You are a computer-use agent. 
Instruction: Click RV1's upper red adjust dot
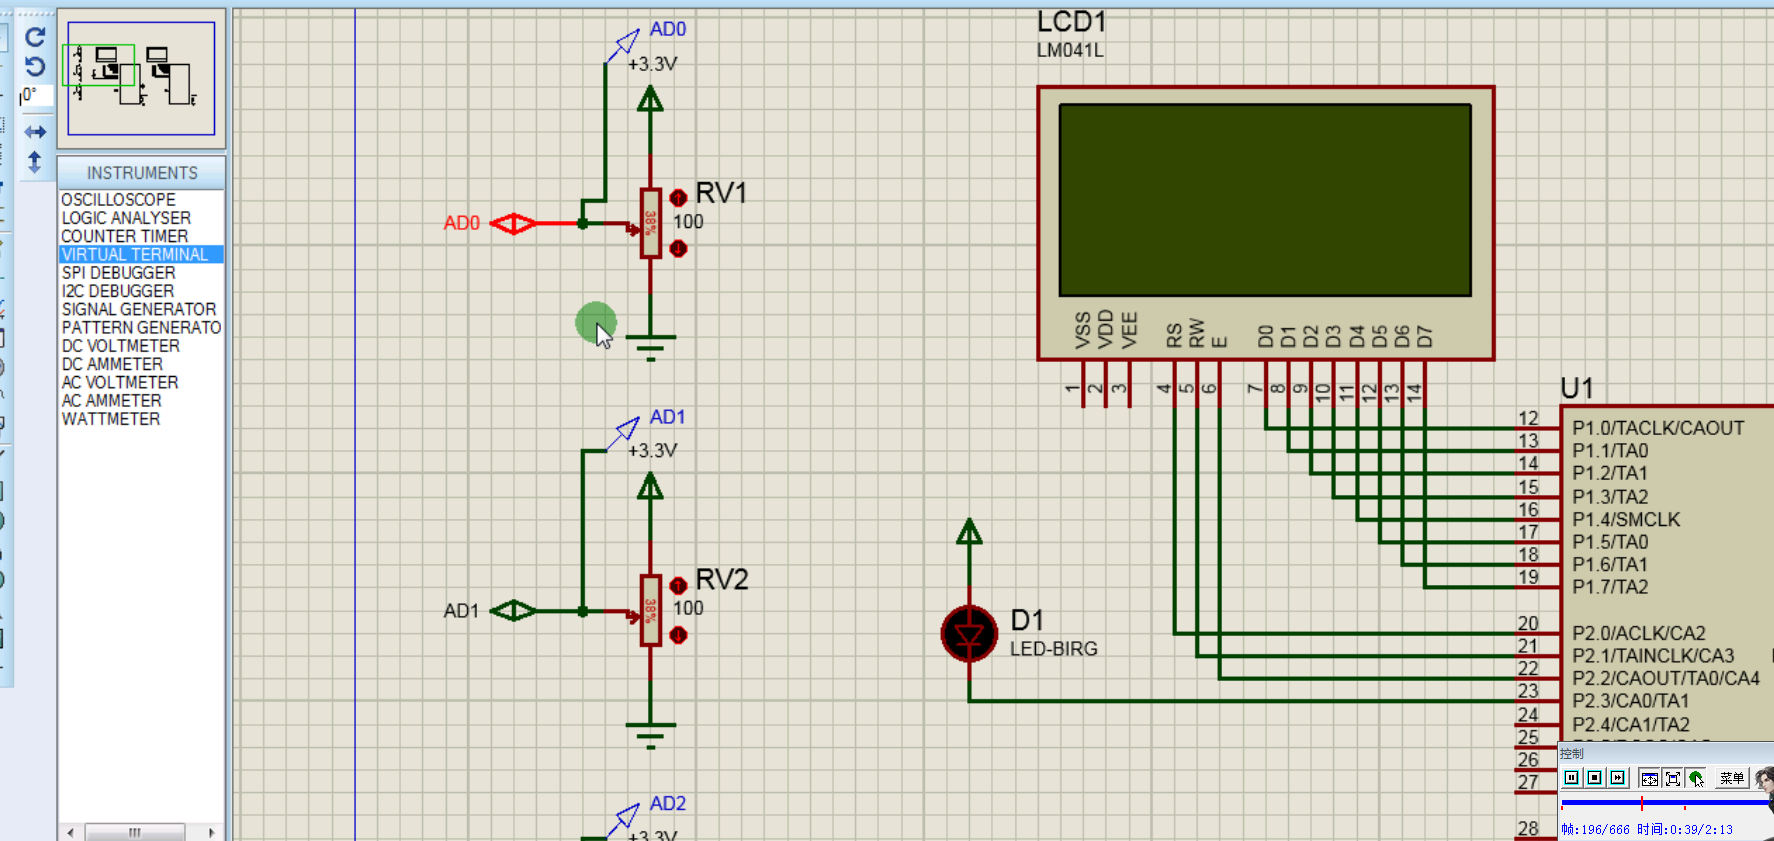point(678,198)
